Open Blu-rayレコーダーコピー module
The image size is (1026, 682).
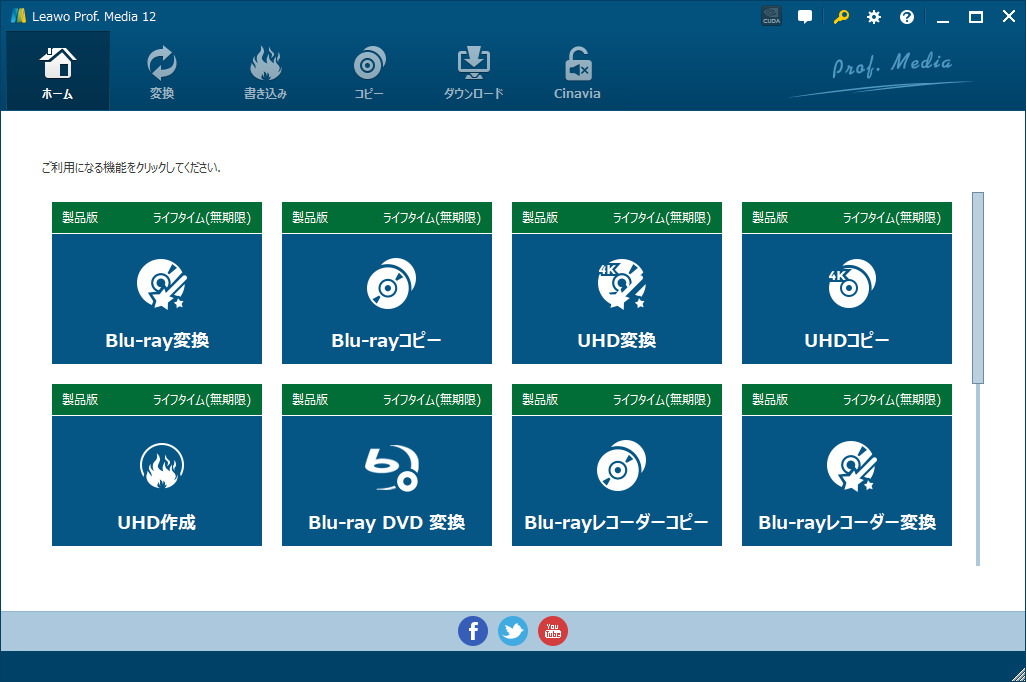tap(617, 481)
